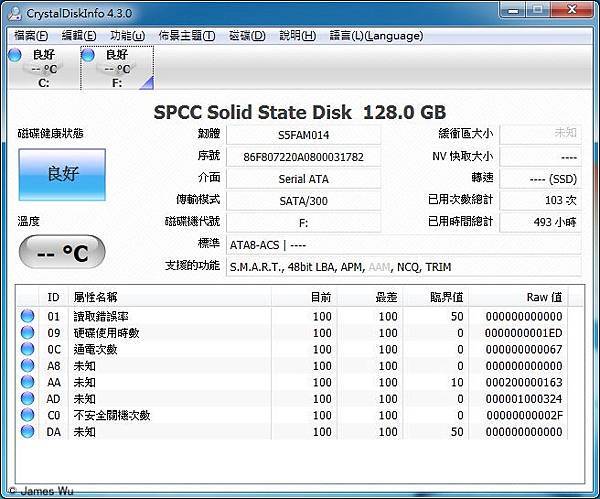Open the 編輯(E) menu

coord(79,36)
